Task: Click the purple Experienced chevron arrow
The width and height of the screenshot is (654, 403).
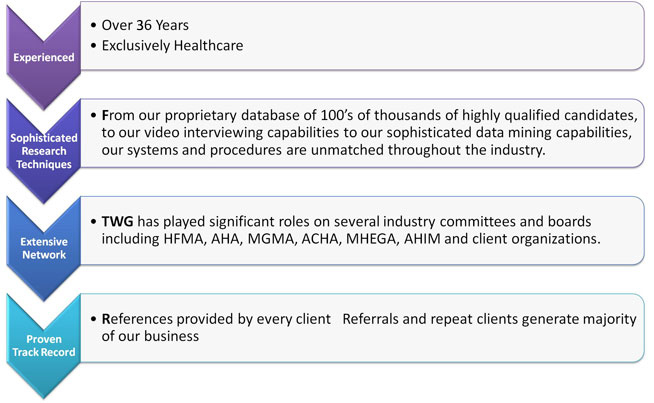Action: 44,56
